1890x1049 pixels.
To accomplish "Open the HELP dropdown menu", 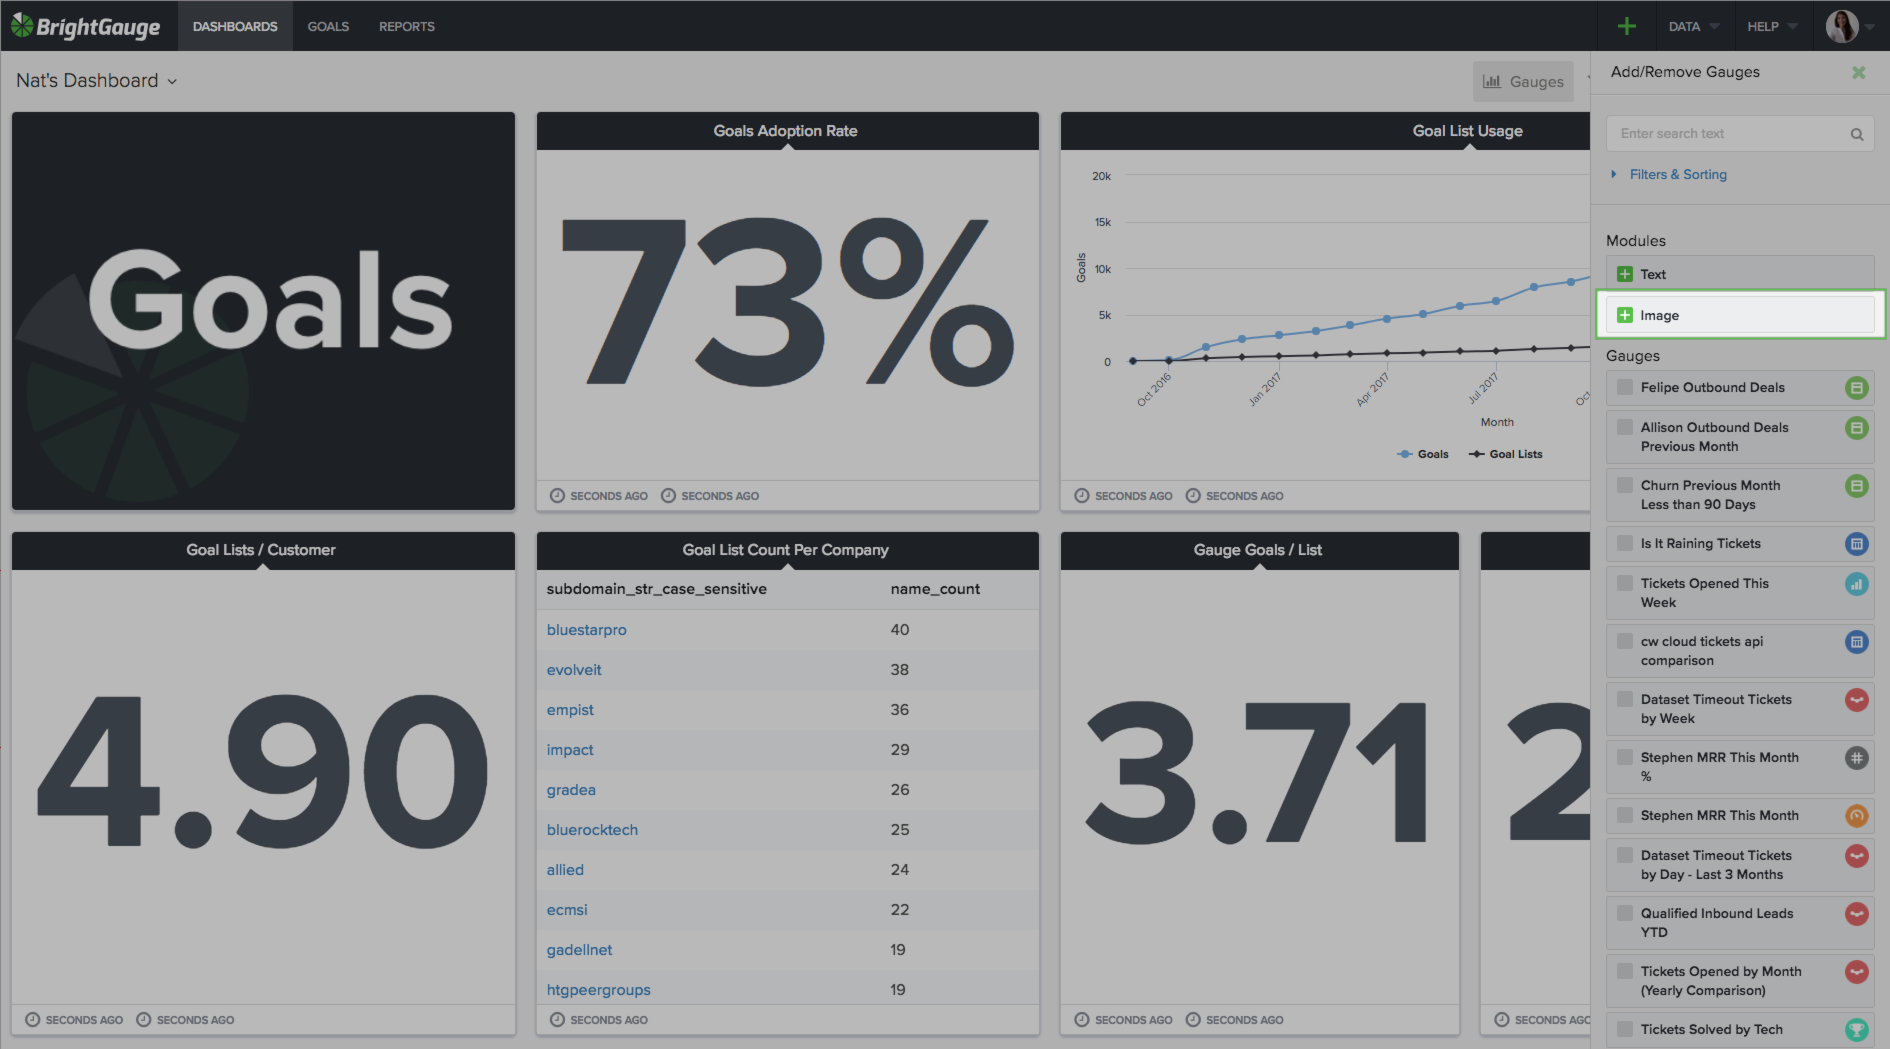I will [x=1772, y=26].
